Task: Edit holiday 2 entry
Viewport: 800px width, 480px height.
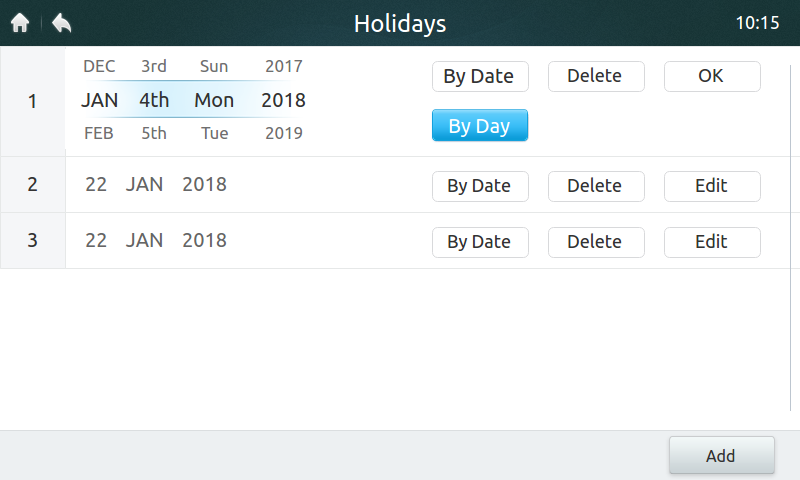Action: click(711, 186)
